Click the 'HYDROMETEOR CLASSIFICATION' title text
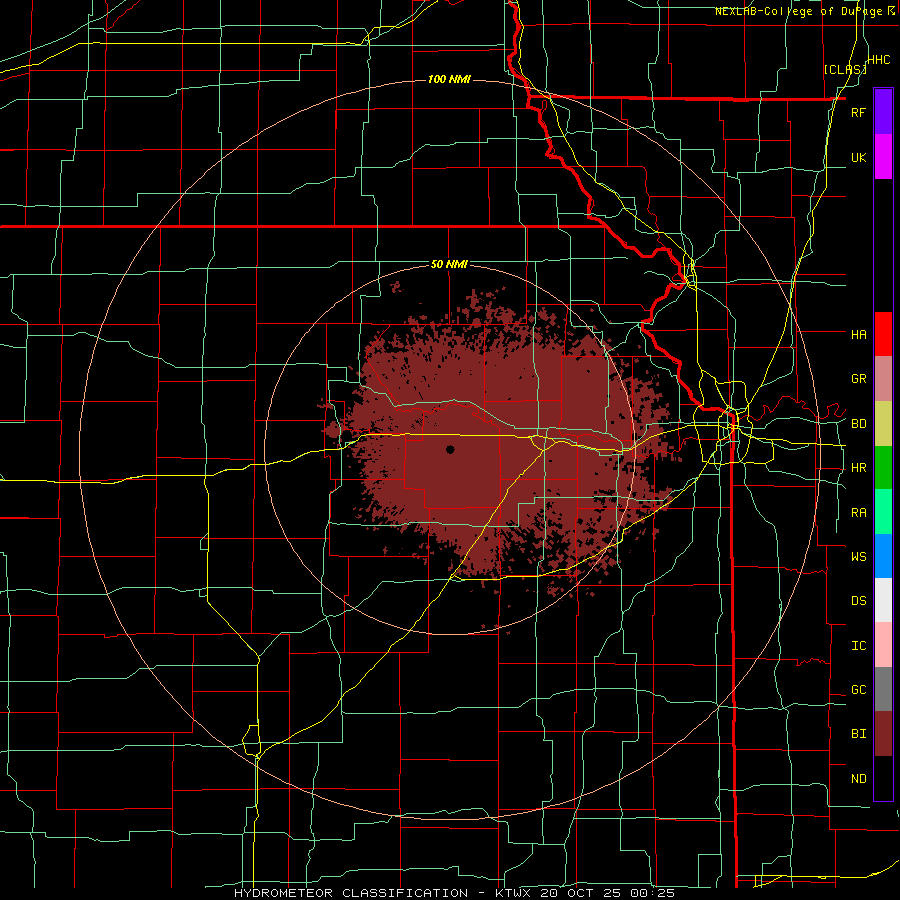The width and height of the screenshot is (900, 900). coord(351,893)
